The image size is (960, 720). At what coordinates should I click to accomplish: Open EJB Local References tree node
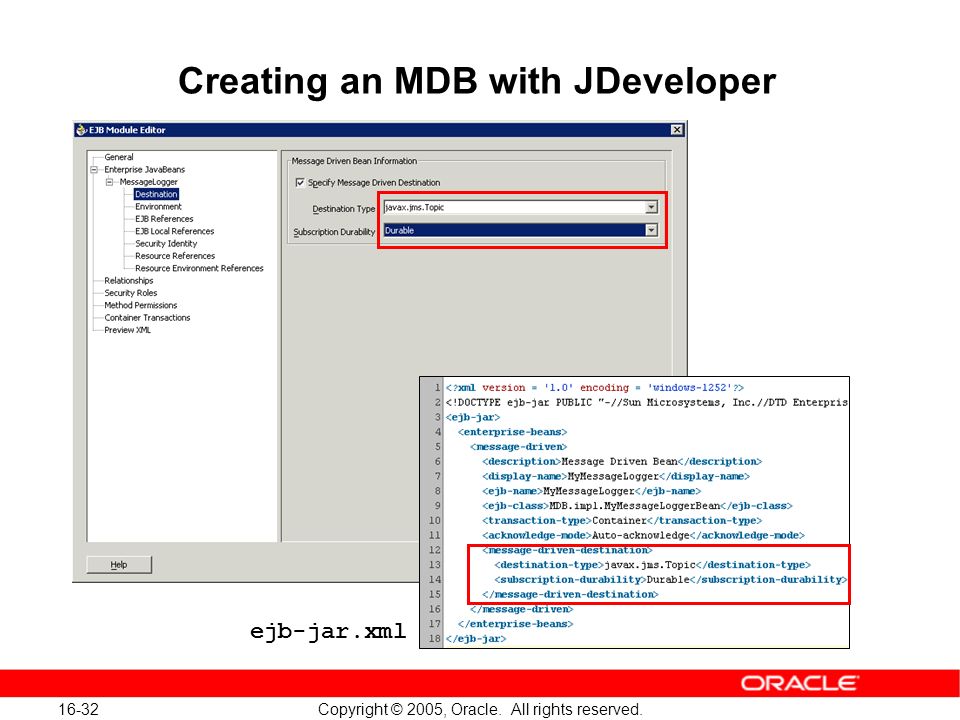pyautogui.click(x=174, y=231)
